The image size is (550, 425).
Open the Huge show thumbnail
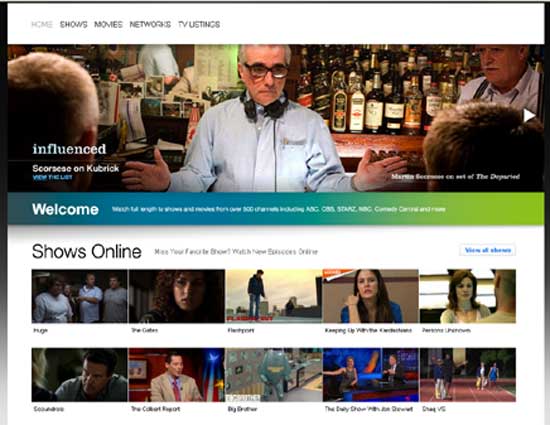tap(80, 296)
